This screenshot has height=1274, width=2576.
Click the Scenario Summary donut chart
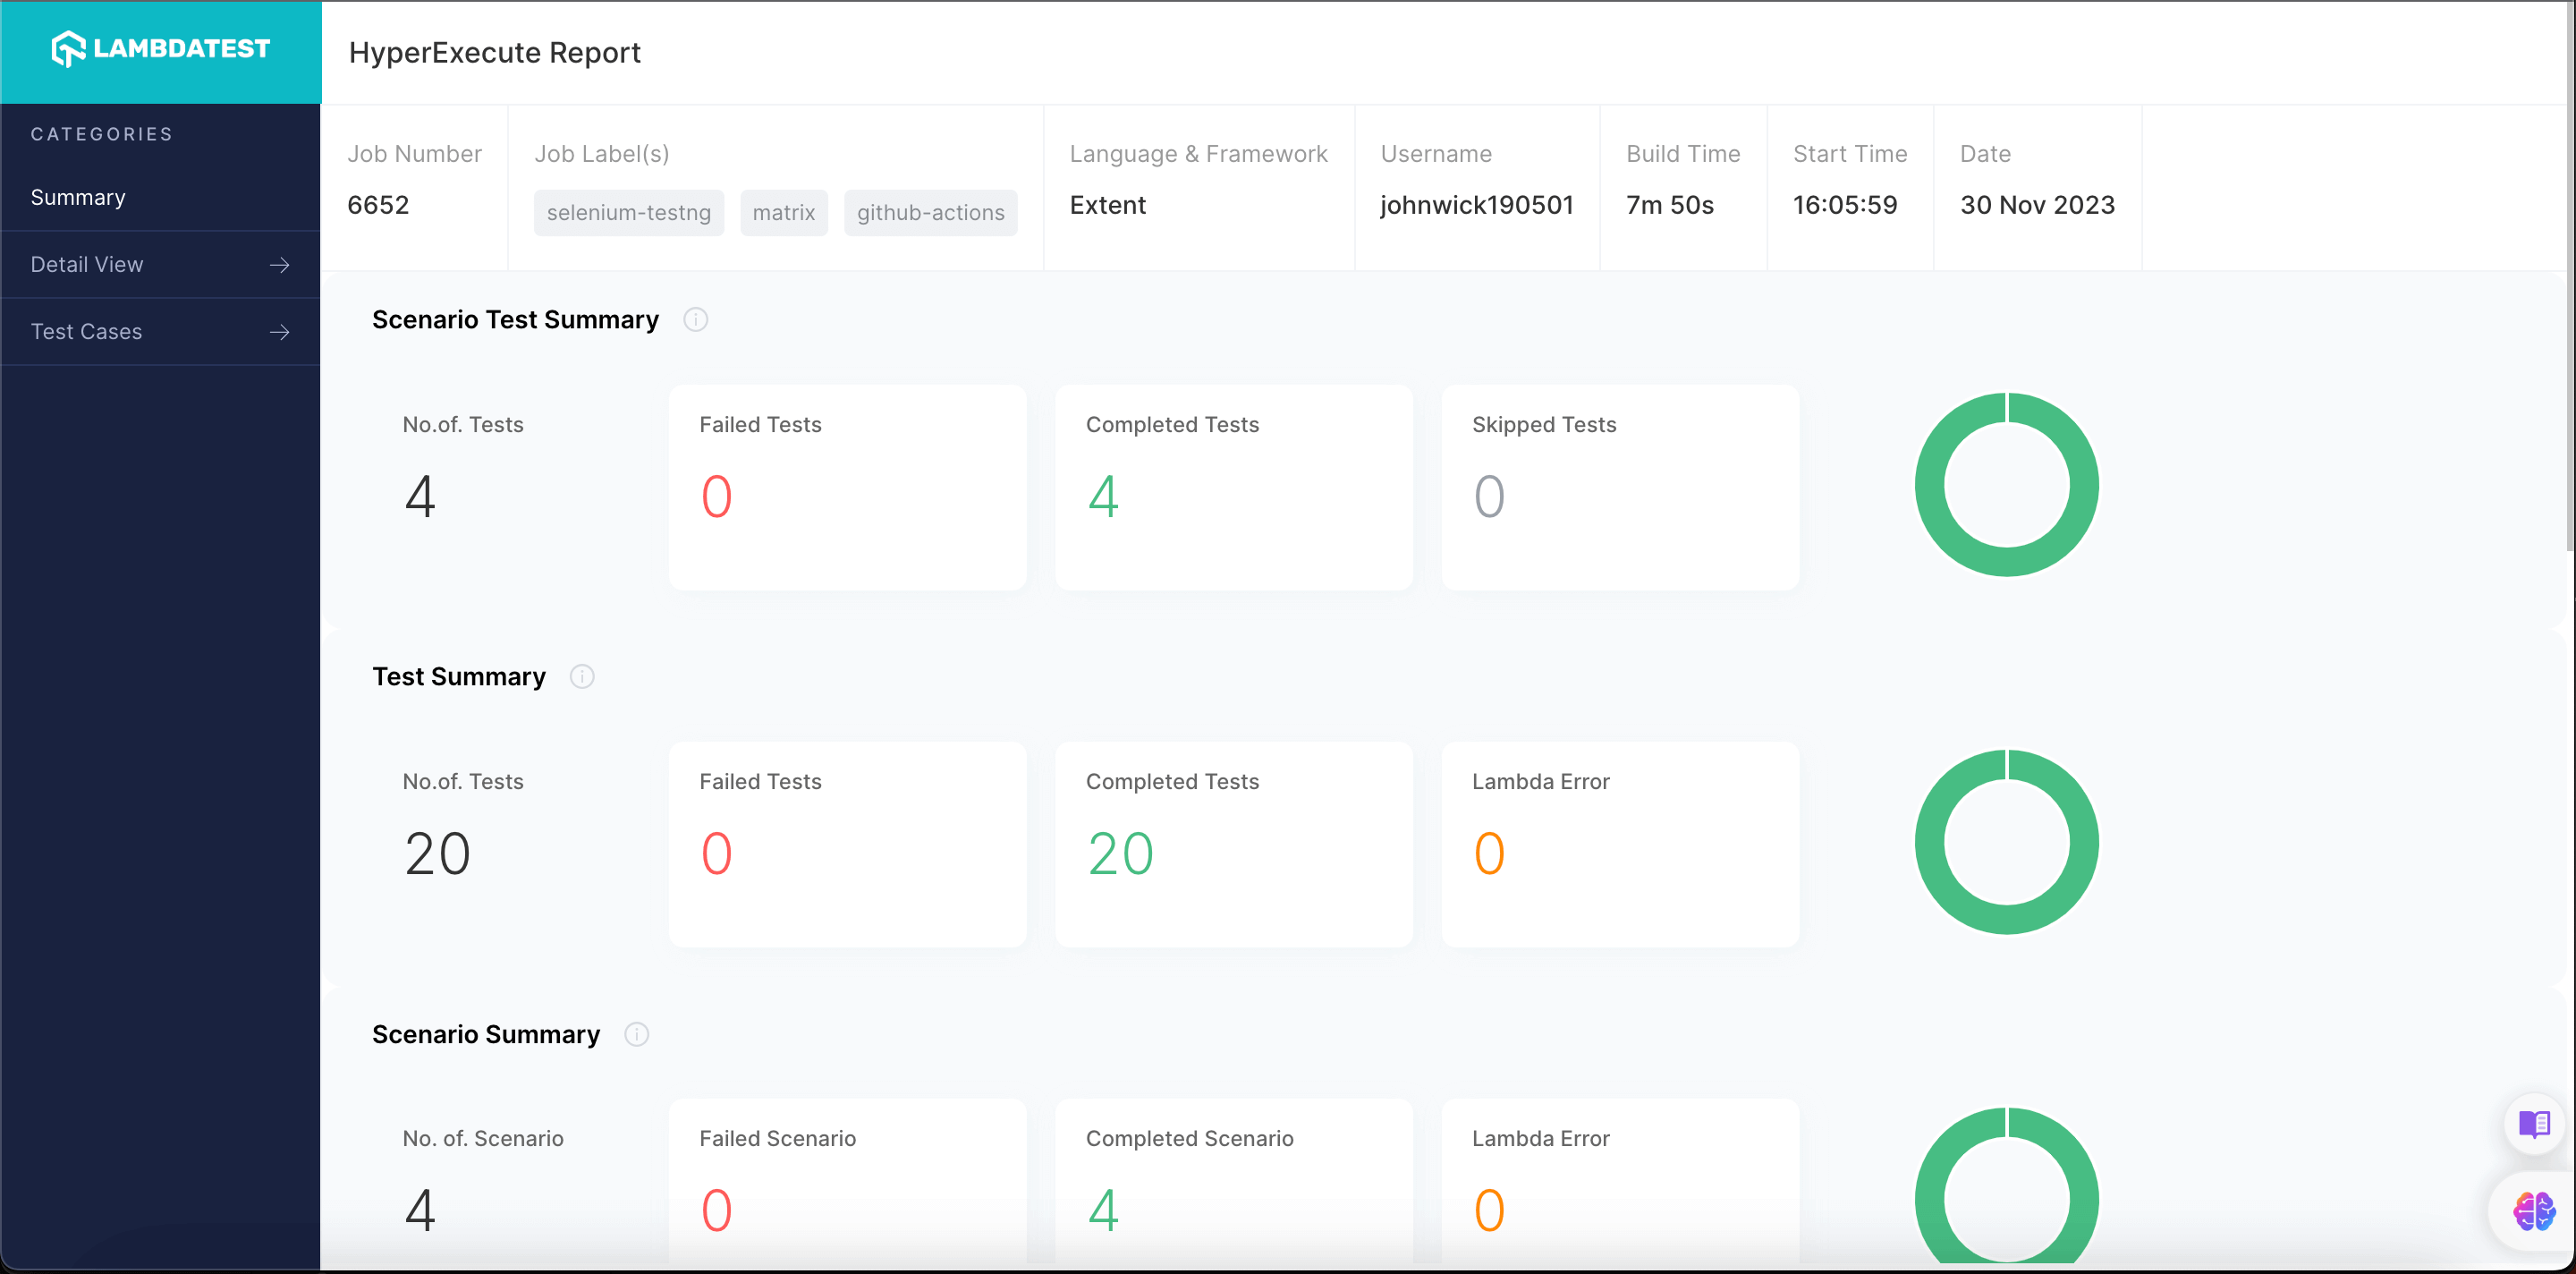click(x=2006, y=1185)
